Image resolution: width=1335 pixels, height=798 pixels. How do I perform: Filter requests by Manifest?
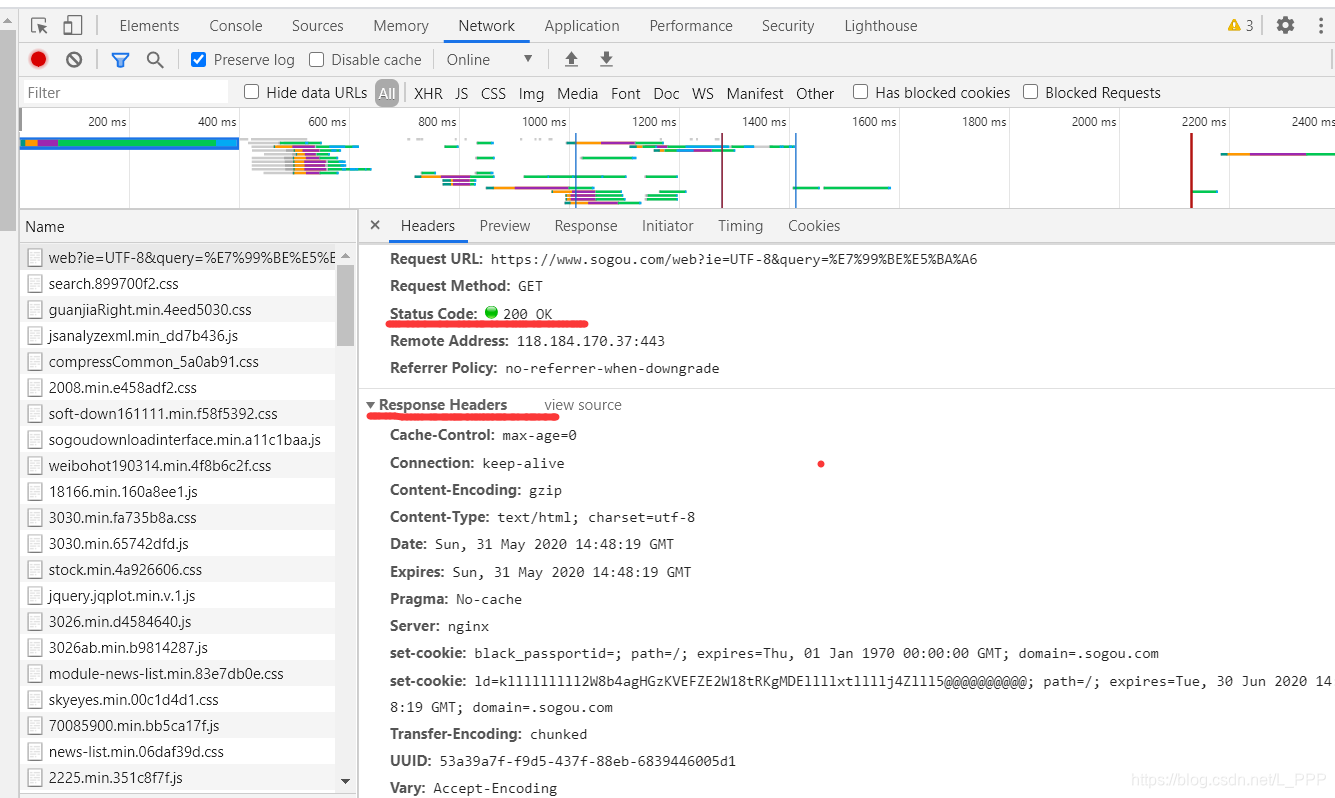pos(755,93)
